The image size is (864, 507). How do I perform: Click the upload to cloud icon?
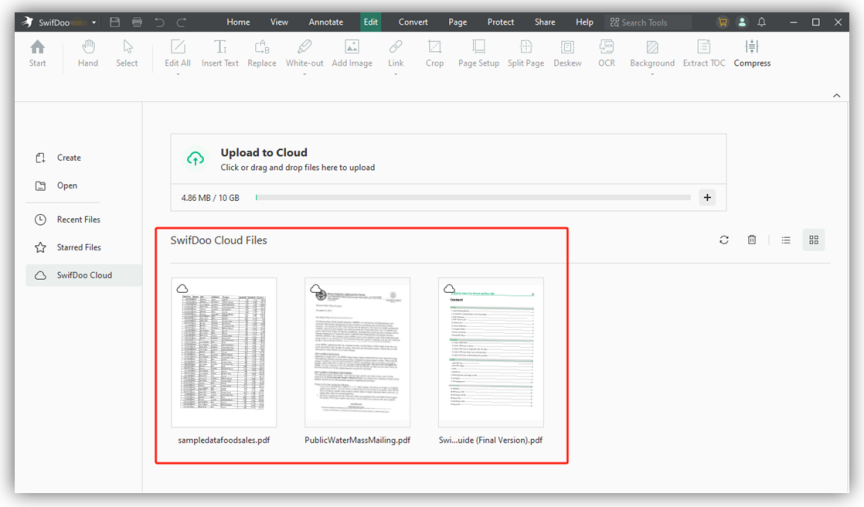[x=195, y=159]
